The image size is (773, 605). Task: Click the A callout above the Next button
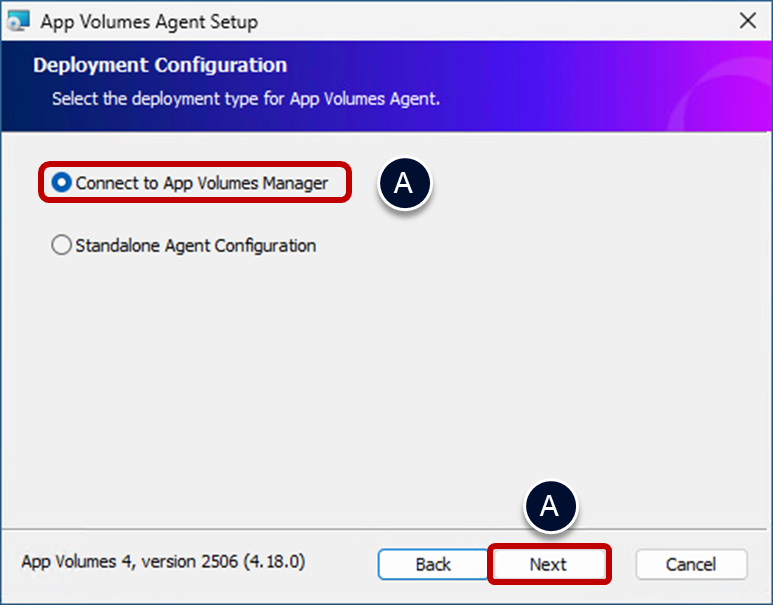[x=549, y=508]
